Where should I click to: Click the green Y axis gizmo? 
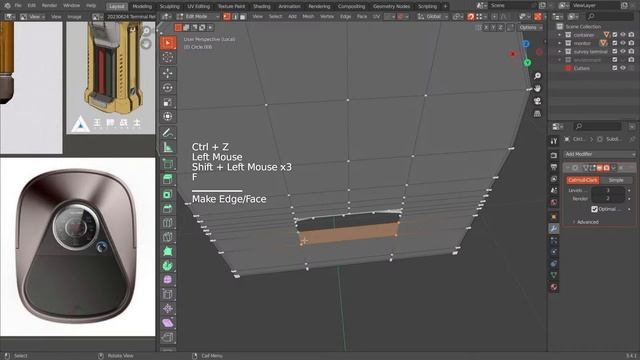click(527, 63)
